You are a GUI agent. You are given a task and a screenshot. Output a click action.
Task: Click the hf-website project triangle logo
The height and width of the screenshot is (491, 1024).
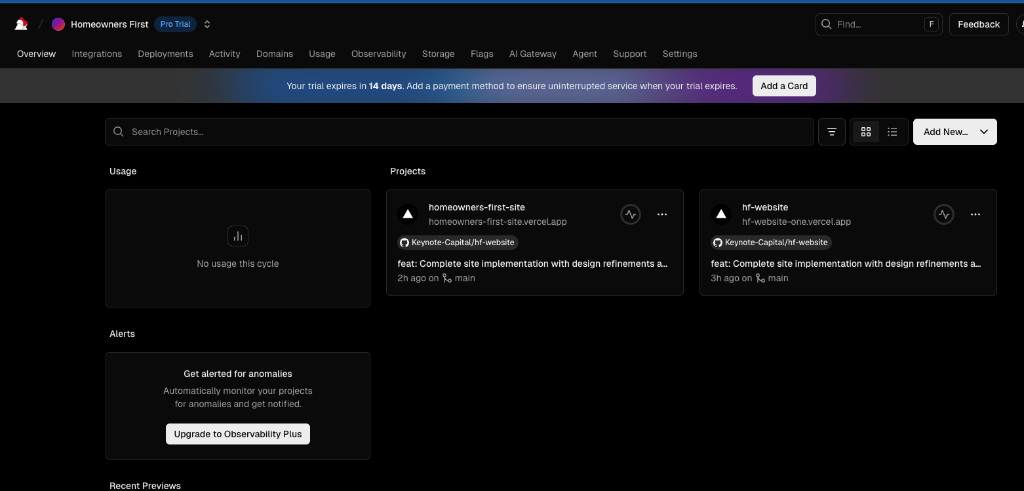pyautogui.click(x=721, y=214)
